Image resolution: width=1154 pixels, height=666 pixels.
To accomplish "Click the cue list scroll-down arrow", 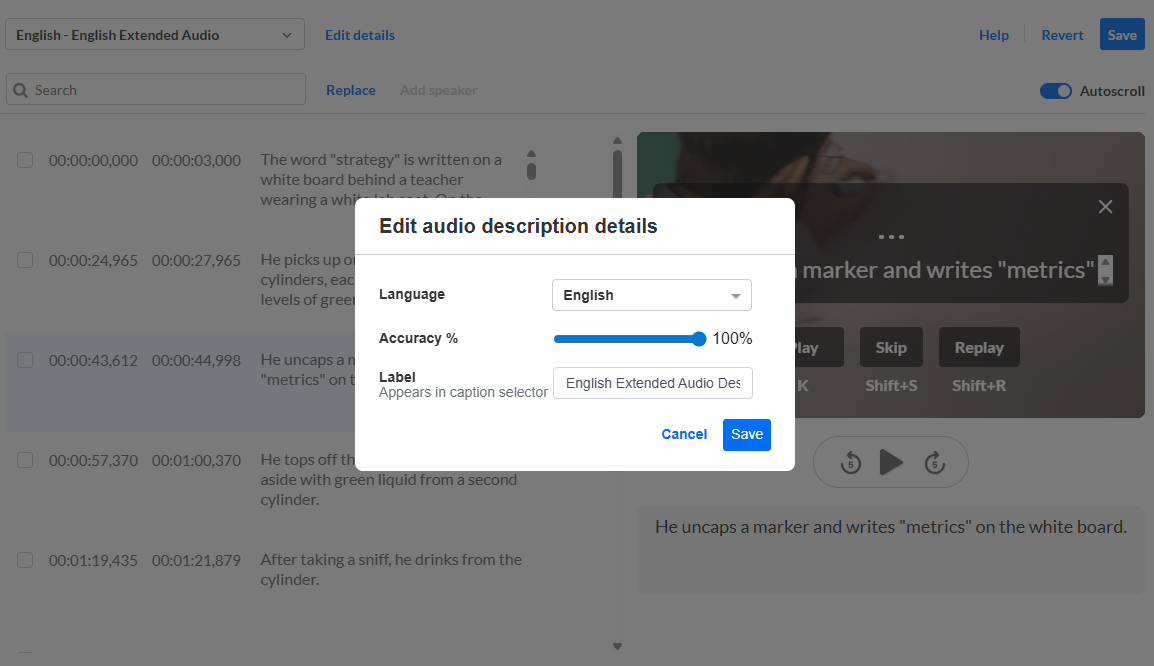I will 617,646.
